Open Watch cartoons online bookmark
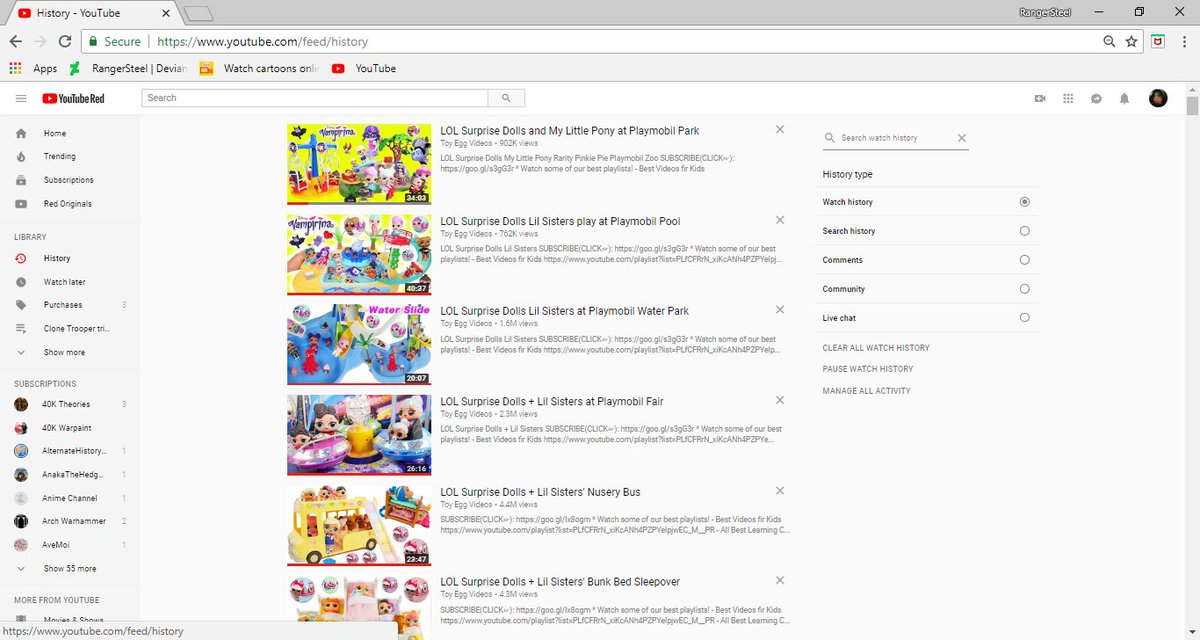1200x640 pixels. tap(260, 69)
